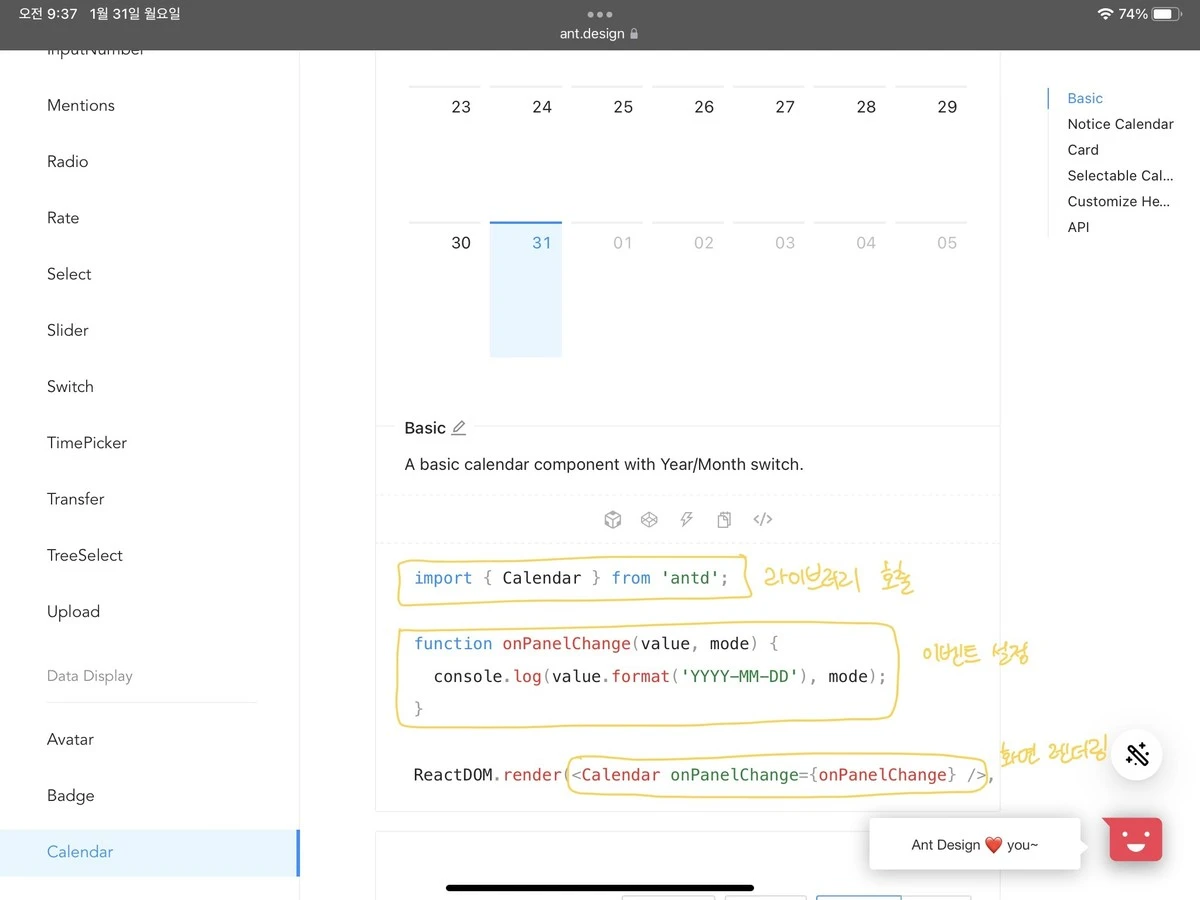Jump to the Selectable Cal... anchor
The width and height of the screenshot is (1200, 900).
pyautogui.click(x=1120, y=175)
